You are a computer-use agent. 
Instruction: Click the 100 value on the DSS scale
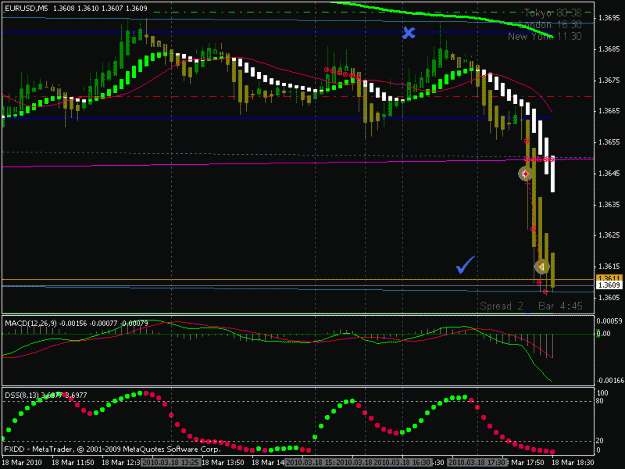(603, 393)
